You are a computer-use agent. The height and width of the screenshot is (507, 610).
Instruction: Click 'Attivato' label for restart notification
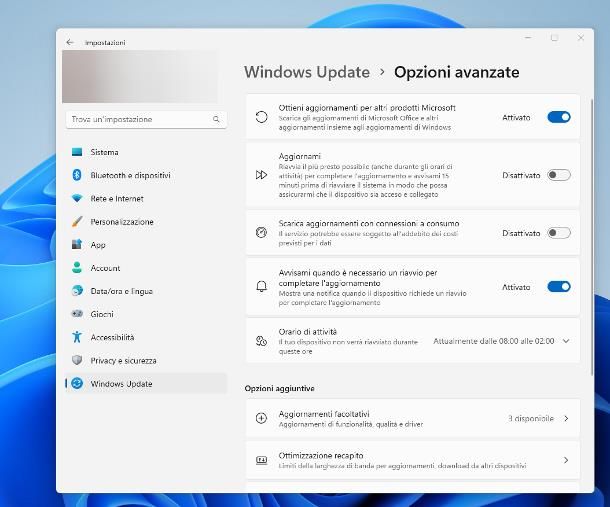[x=516, y=287]
